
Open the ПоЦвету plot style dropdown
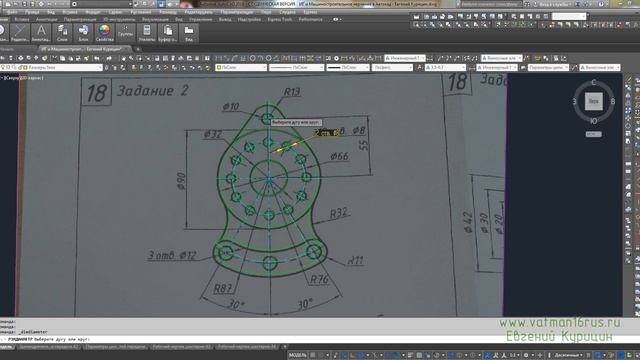[392, 67]
